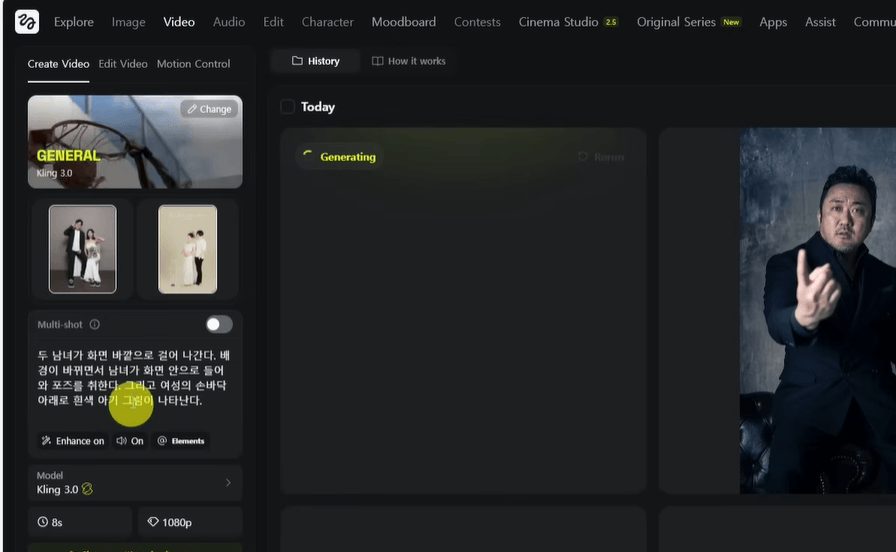Select the GENERAL Kling 3.0 preset card

point(135,142)
